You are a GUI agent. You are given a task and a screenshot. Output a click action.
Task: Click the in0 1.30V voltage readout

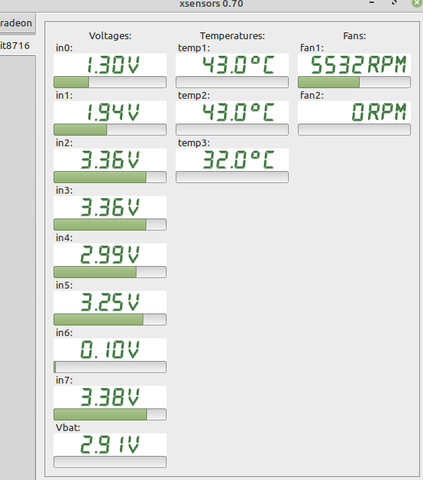110,65
